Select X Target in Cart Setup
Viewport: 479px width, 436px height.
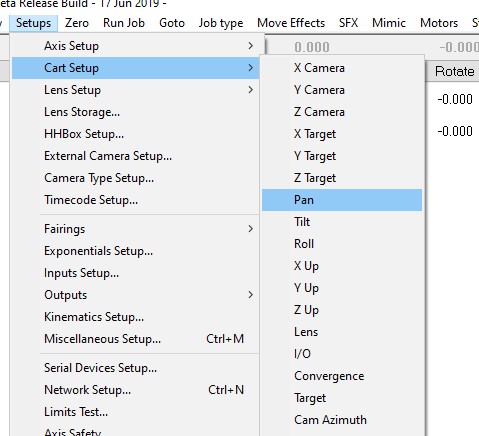[x=342, y=134]
